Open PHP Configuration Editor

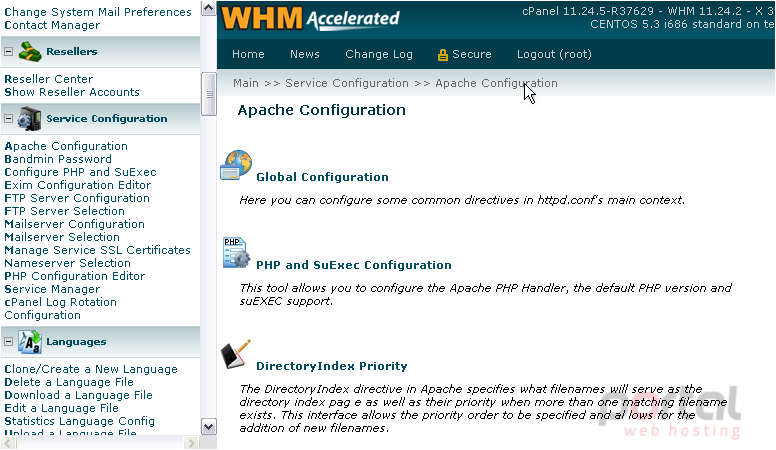click(x=75, y=276)
